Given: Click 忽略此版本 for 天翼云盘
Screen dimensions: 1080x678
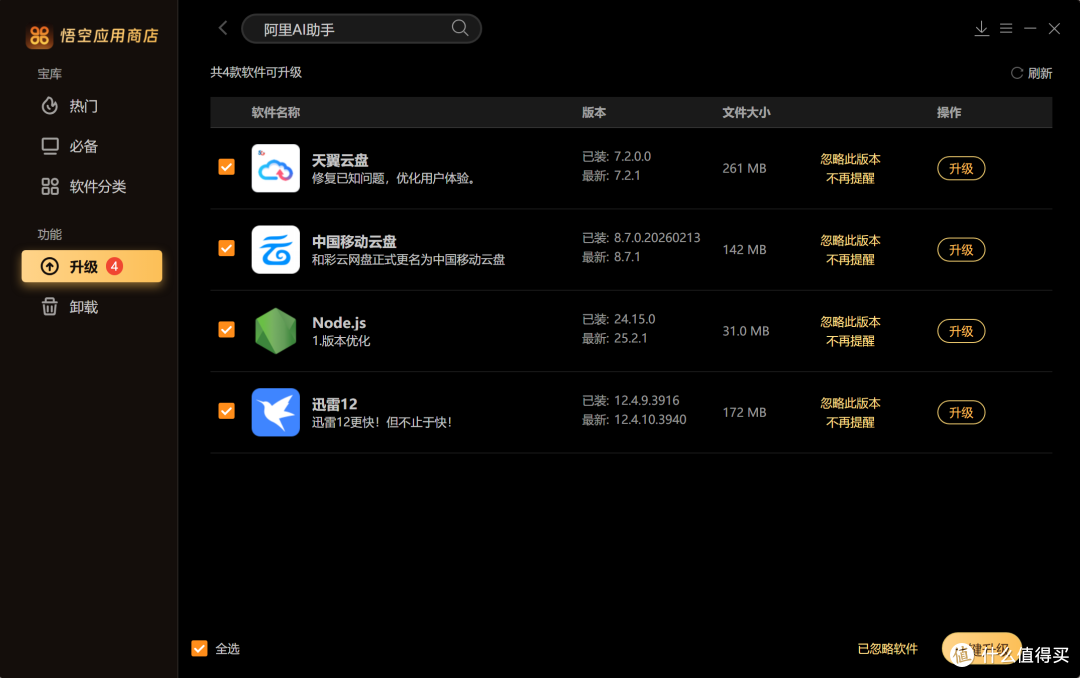Looking at the screenshot, I should tap(850, 159).
